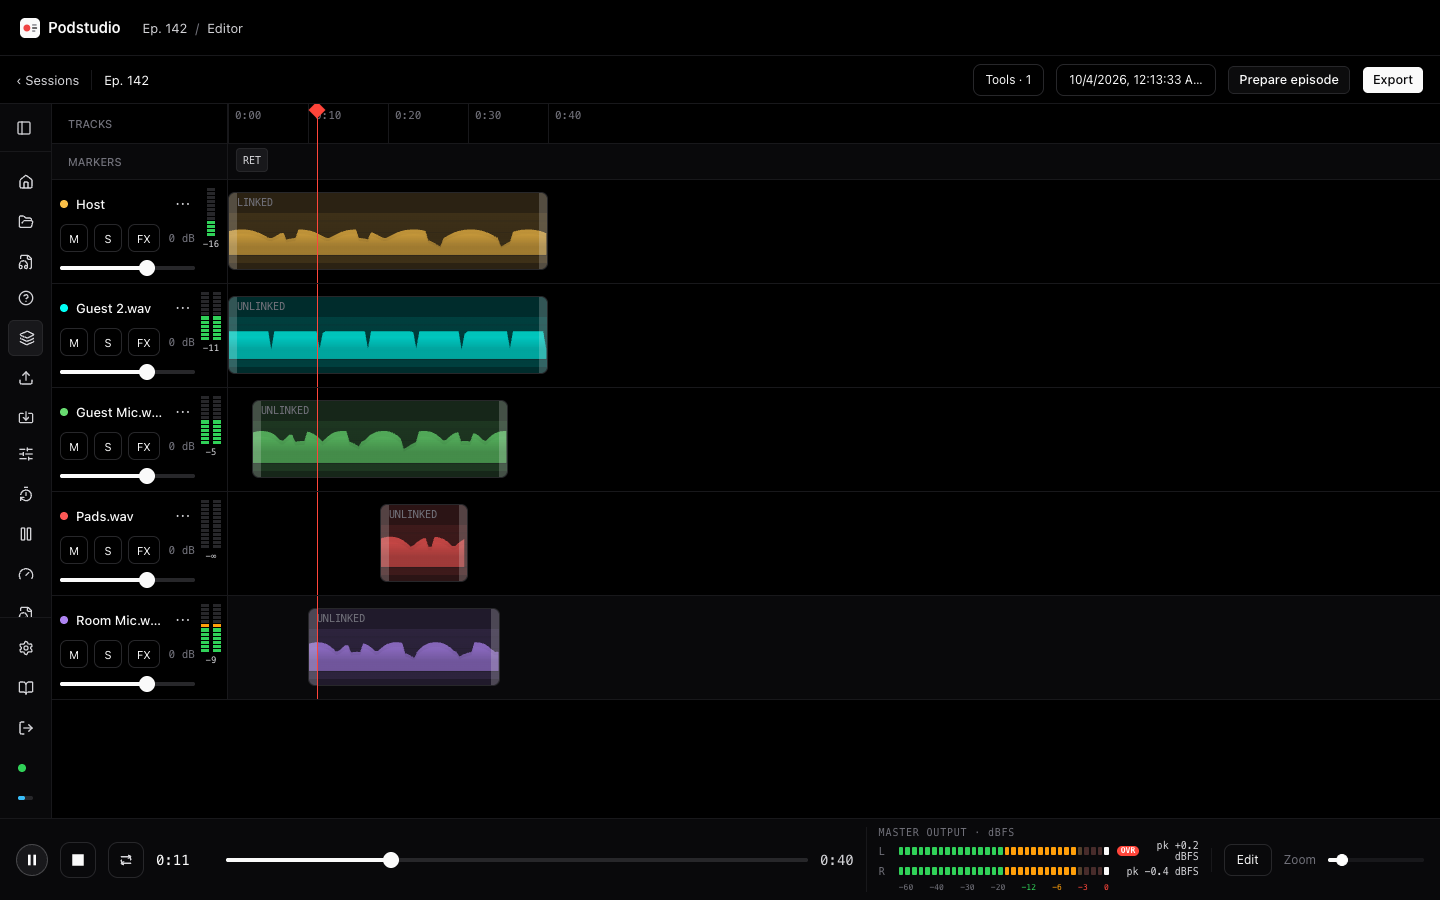The image size is (1440, 900).
Task: Go back to Sessions
Action: 48,81
